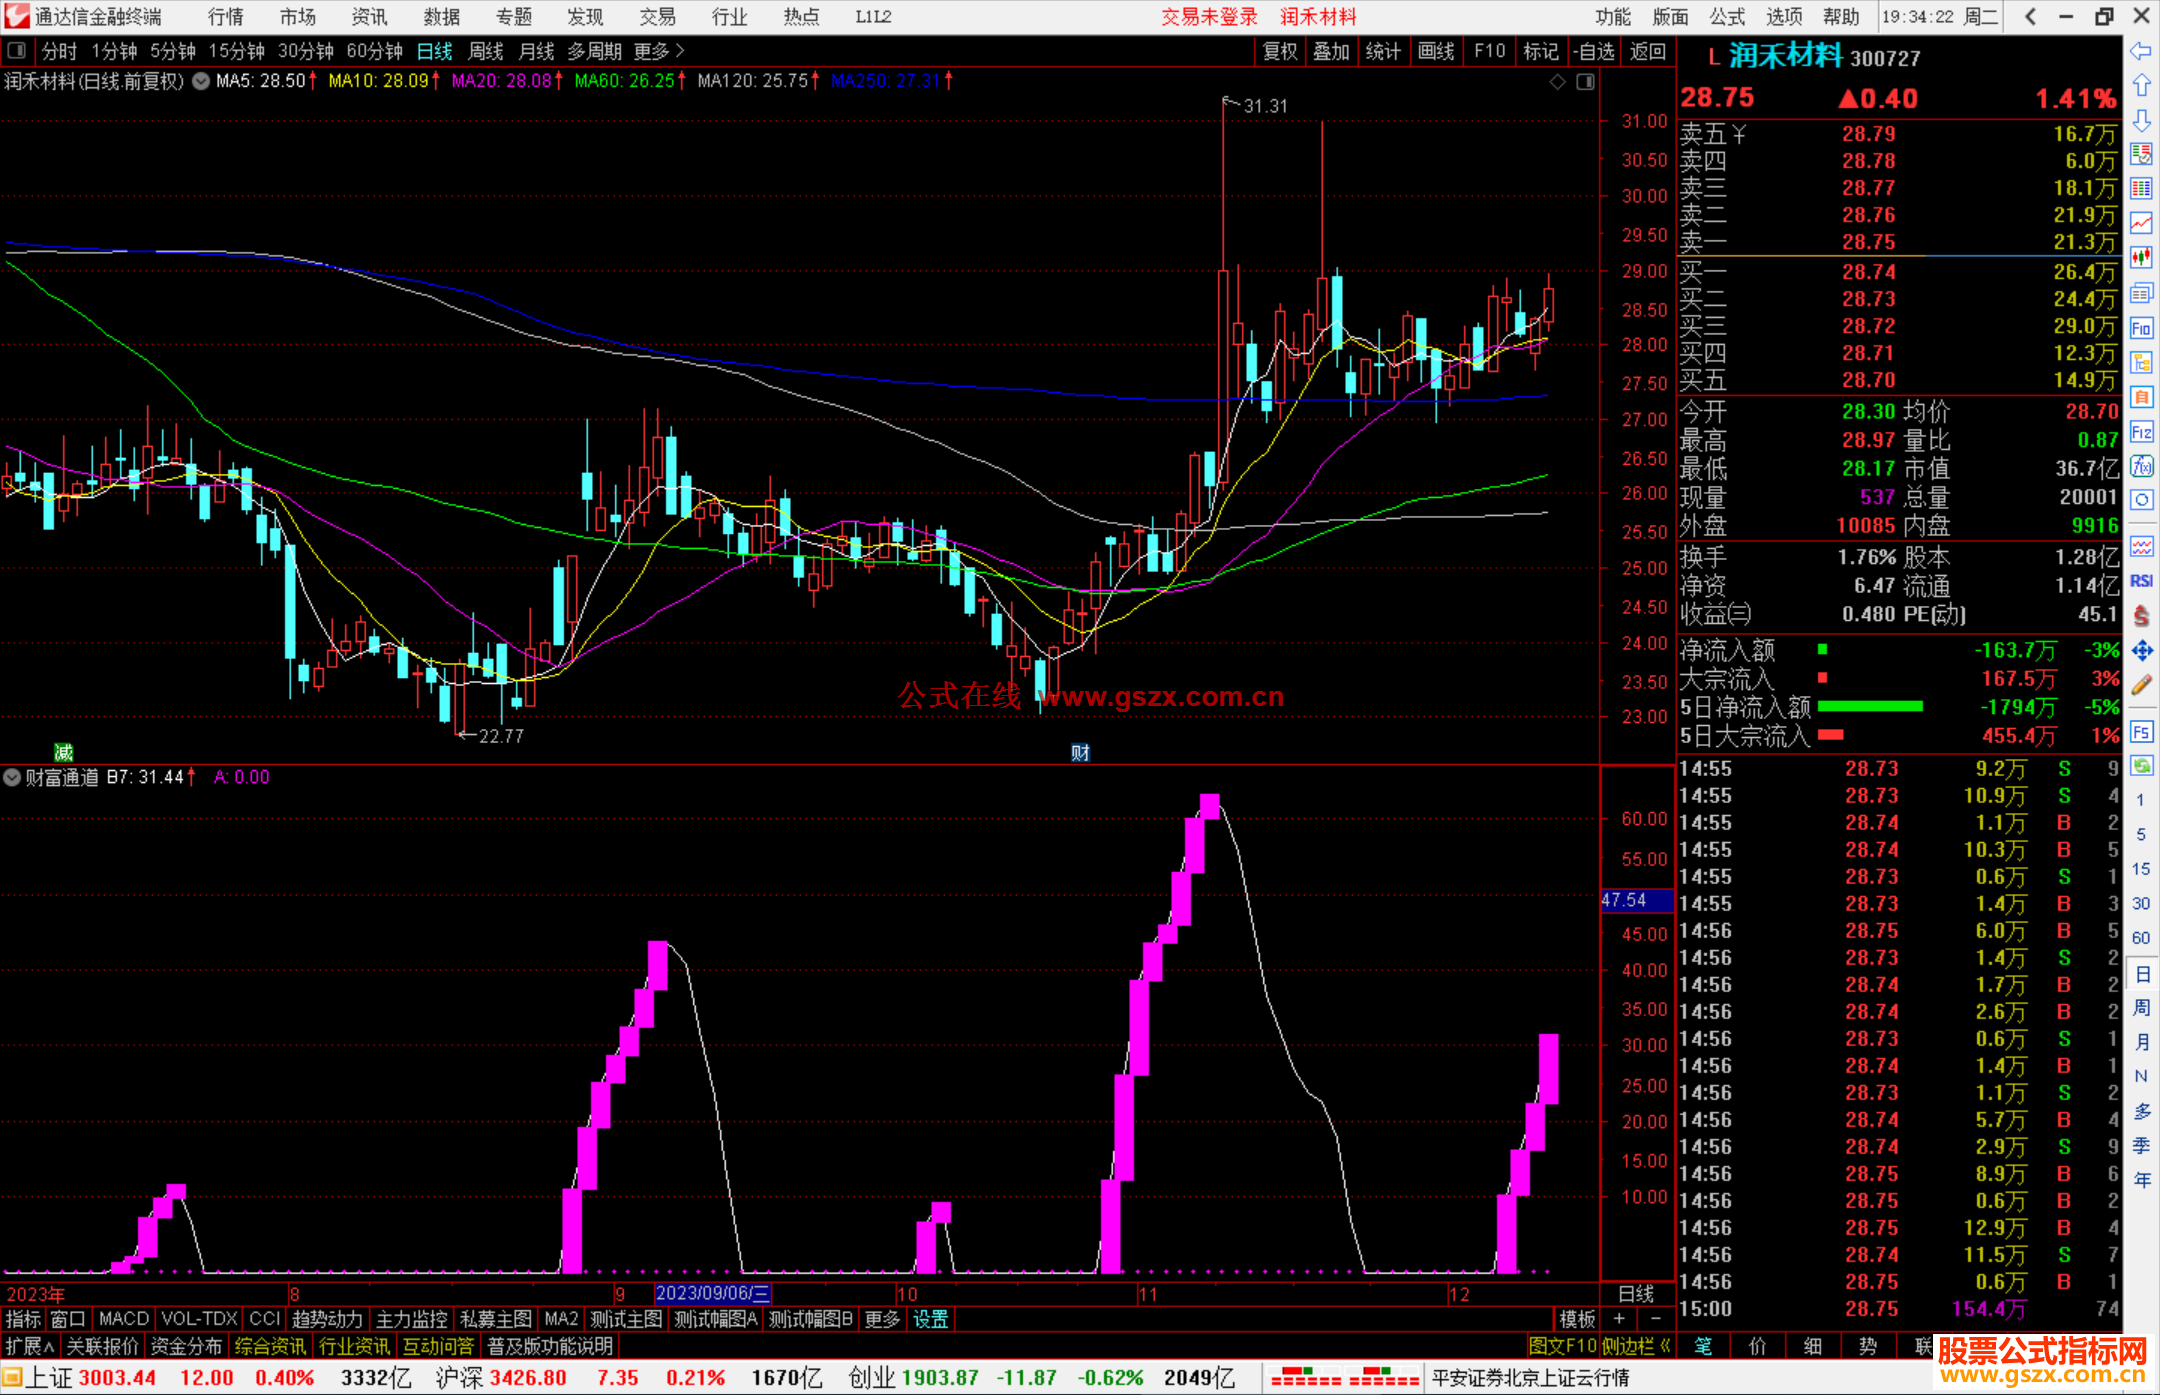The width and height of the screenshot is (2160, 1395).
Task: Click the 财 marker on the timeline
Action: pyautogui.click(x=1080, y=753)
